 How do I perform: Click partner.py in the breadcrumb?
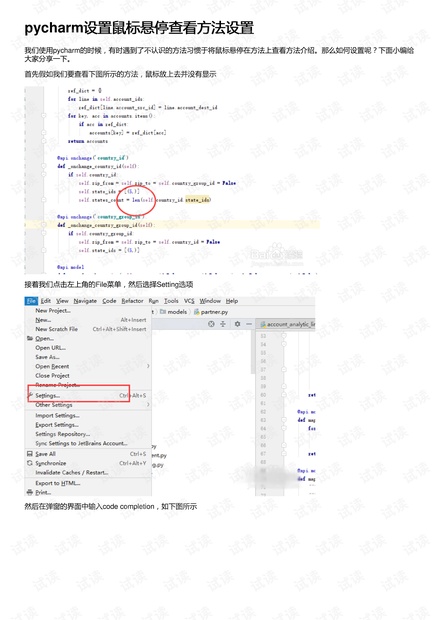[211, 312]
